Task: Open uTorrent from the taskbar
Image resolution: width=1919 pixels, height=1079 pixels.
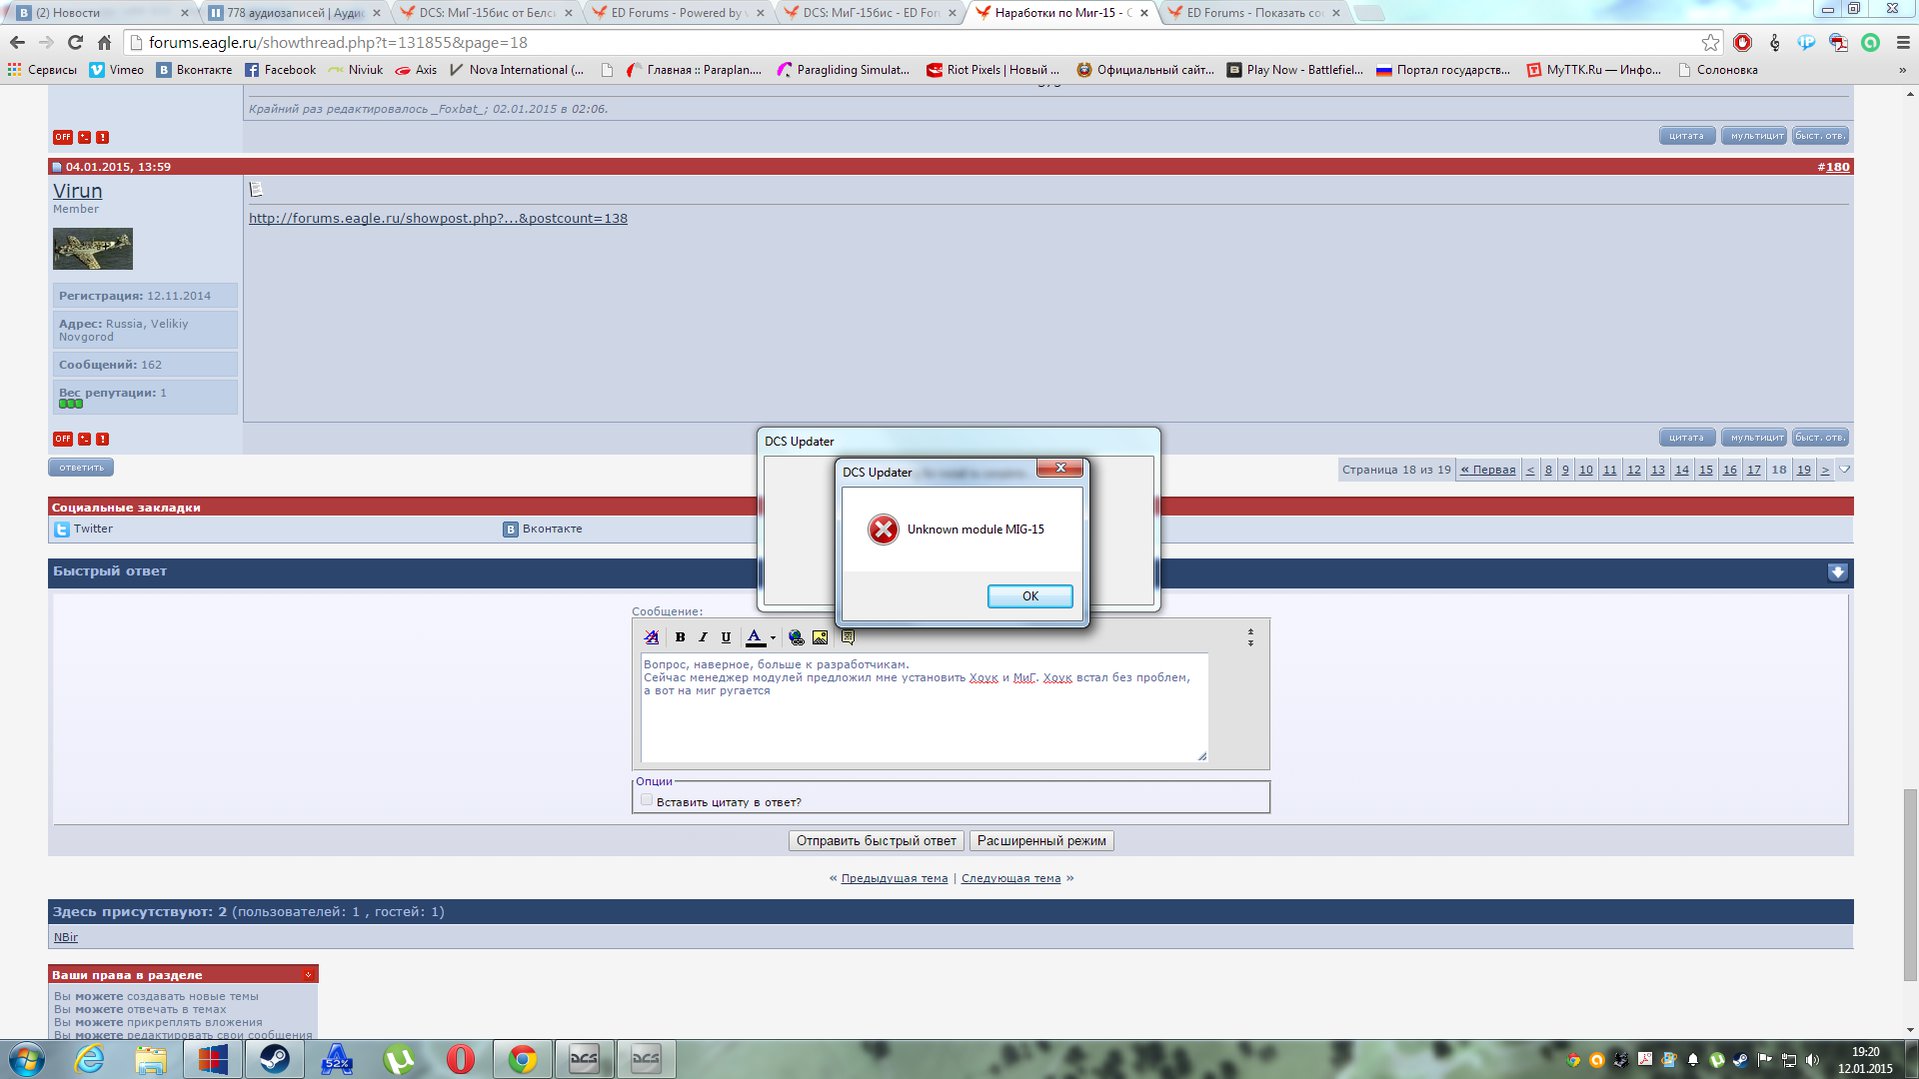Action: (x=398, y=1059)
